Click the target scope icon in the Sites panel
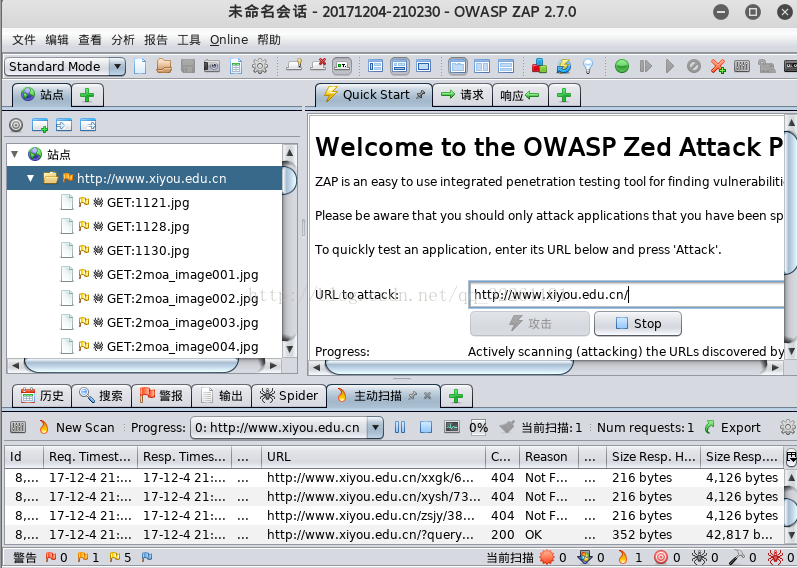The image size is (797, 568). [x=16, y=125]
